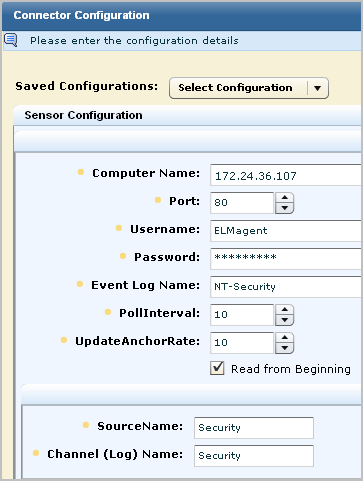The image size is (363, 481).
Task: Increase PollInterval with up arrow
Action: pyautogui.click(x=284, y=309)
